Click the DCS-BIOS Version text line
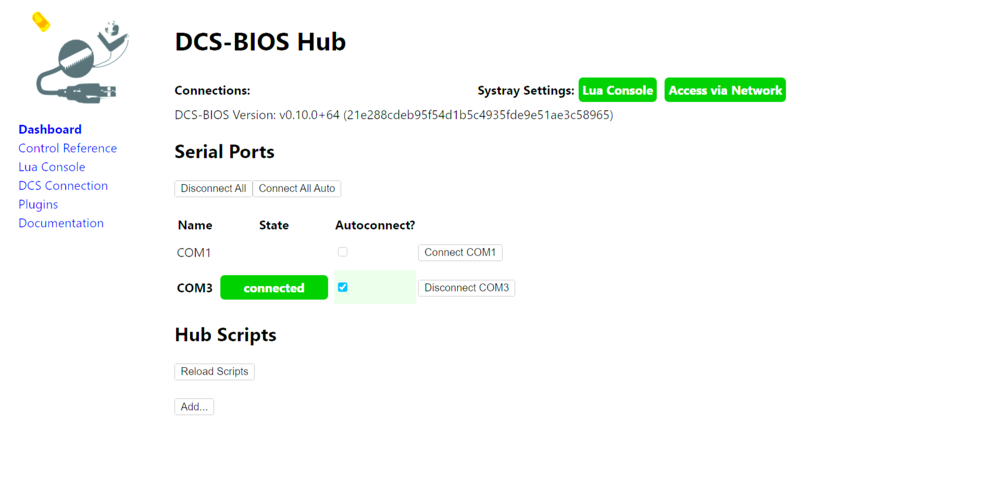The width and height of the screenshot is (1000, 478). pos(393,116)
